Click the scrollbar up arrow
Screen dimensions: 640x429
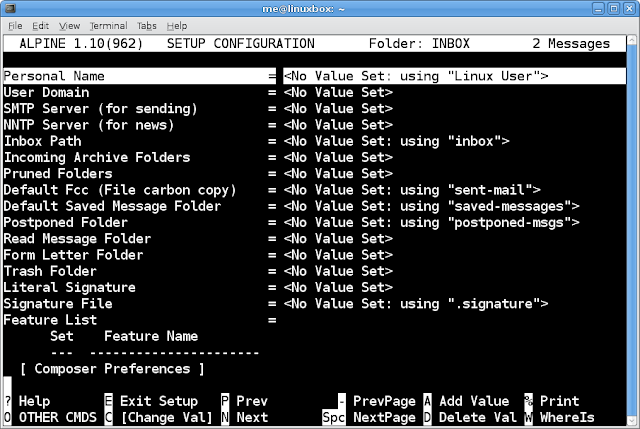(632, 40)
